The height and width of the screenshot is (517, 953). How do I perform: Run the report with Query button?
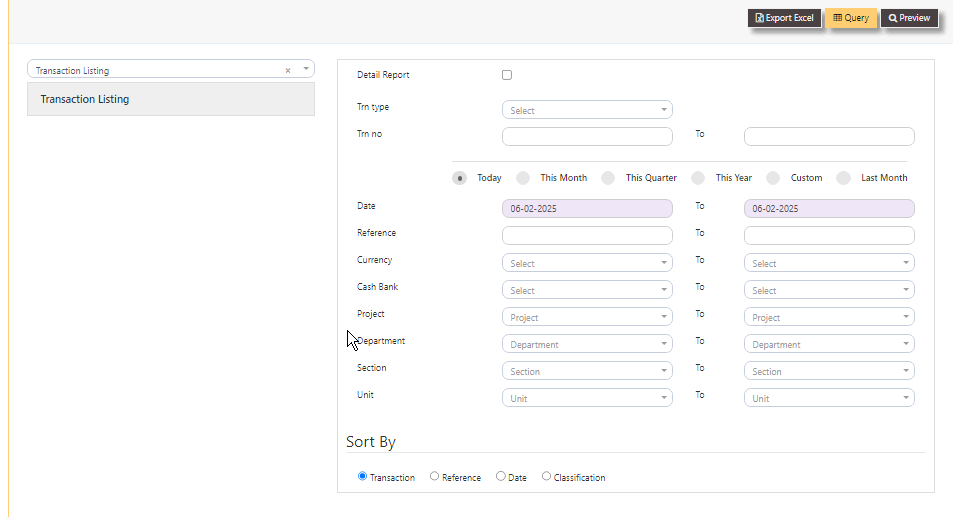[851, 18]
